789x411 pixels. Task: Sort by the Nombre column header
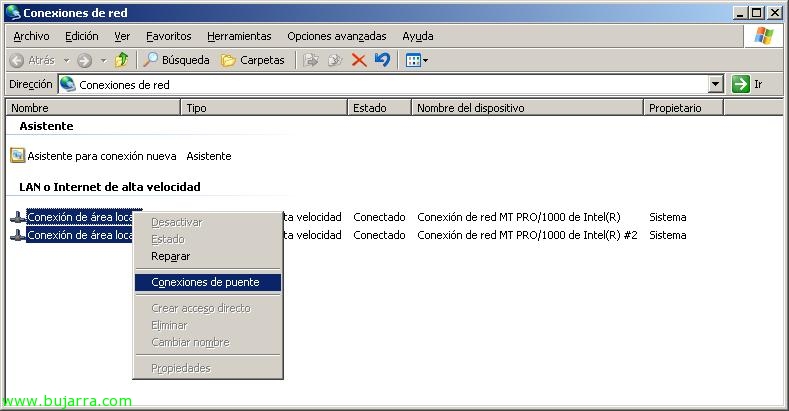coord(93,108)
